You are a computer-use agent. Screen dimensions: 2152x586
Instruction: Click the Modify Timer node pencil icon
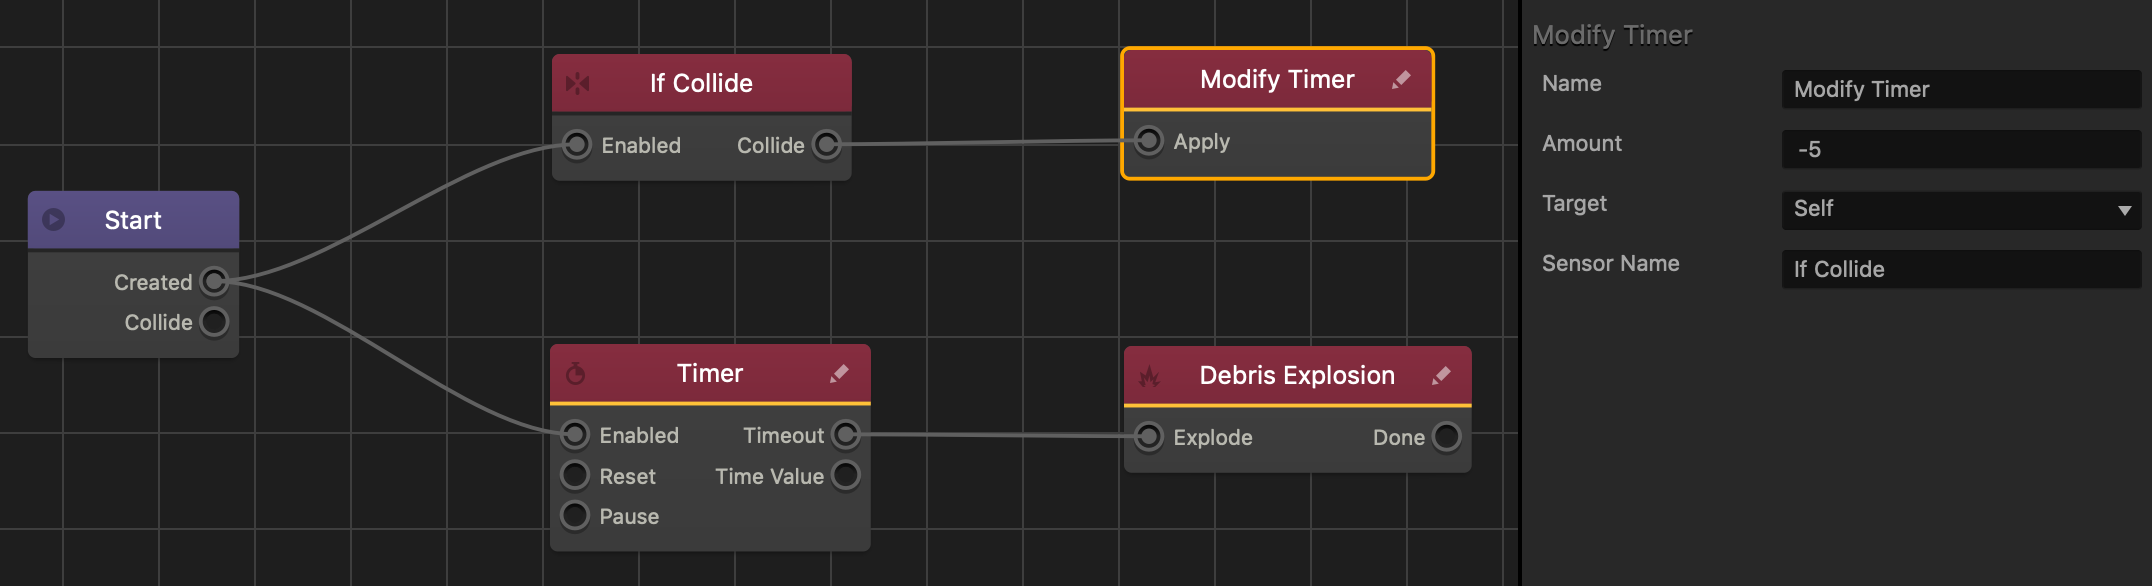tap(1401, 79)
